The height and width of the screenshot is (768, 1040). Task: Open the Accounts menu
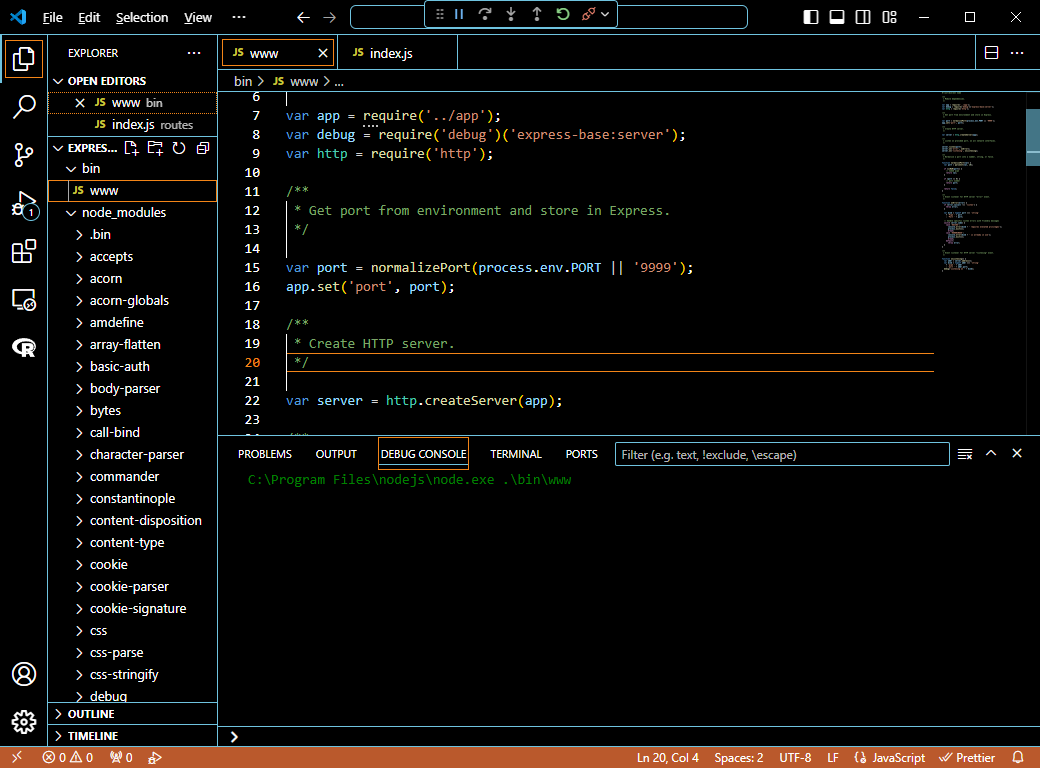click(x=24, y=674)
